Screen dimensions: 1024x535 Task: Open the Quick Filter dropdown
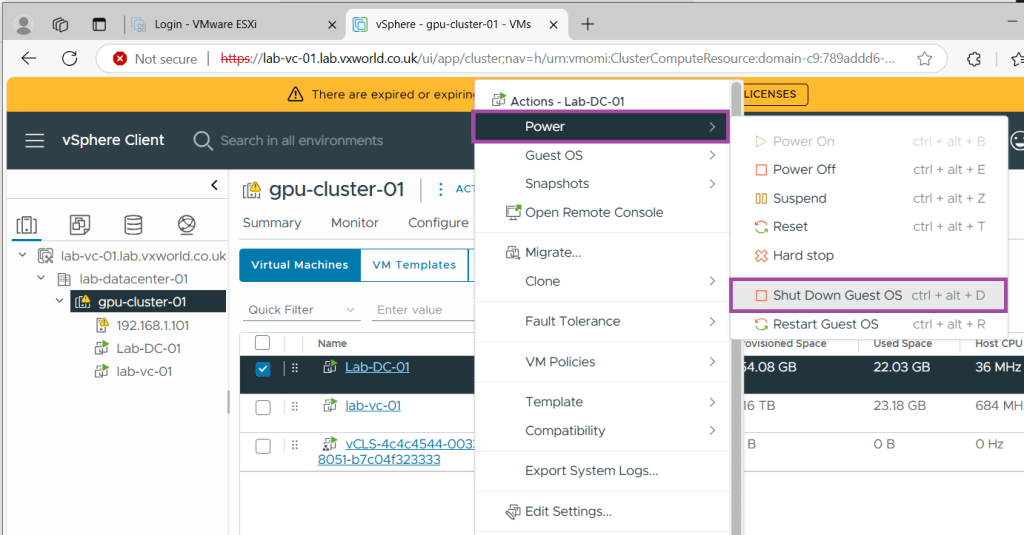click(302, 310)
